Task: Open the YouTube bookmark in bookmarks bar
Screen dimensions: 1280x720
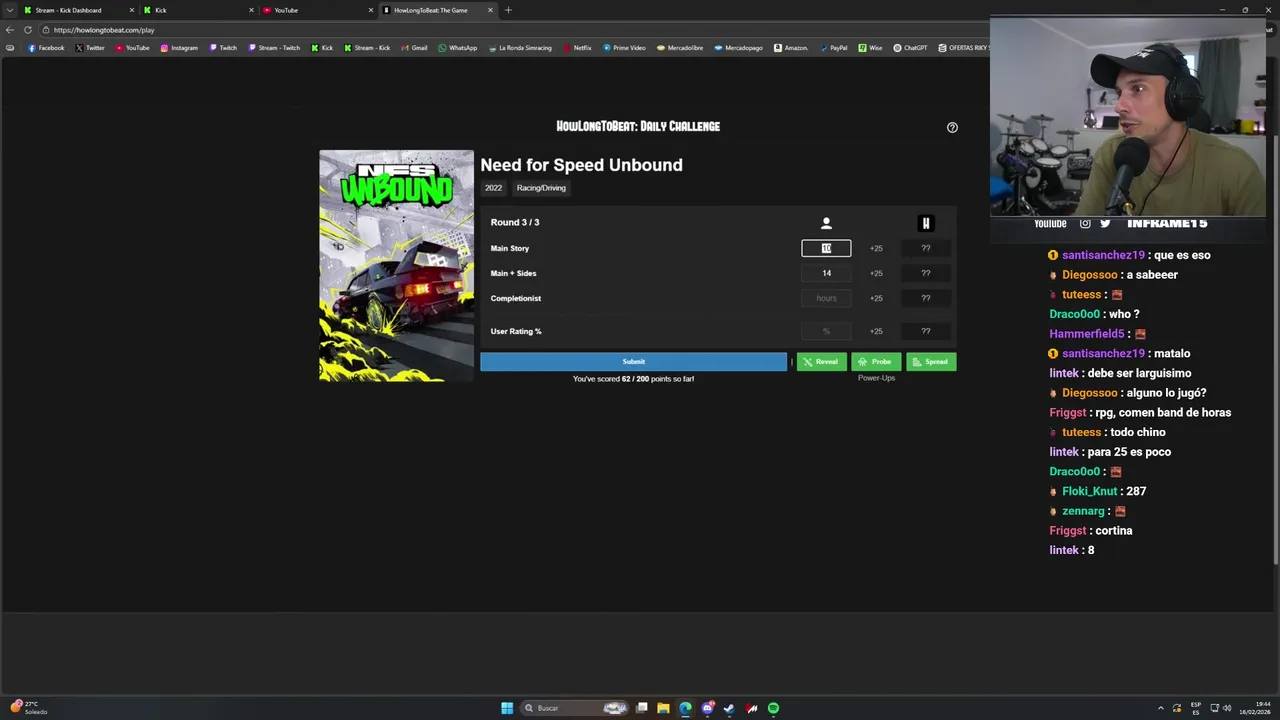Action: coord(132,48)
